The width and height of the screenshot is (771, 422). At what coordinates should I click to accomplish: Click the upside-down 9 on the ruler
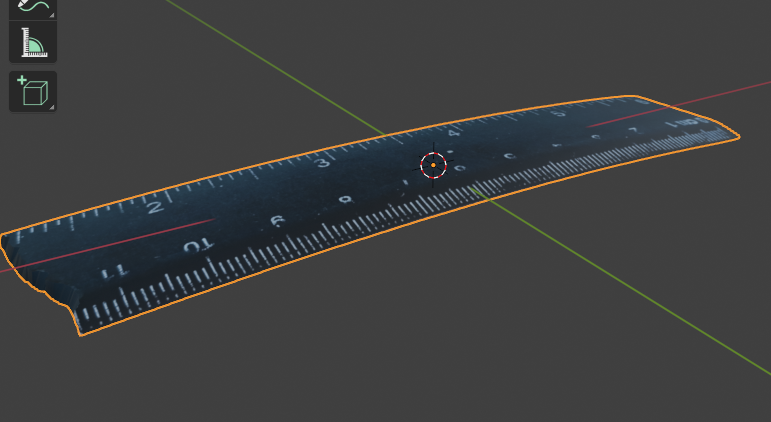(277, 221)
